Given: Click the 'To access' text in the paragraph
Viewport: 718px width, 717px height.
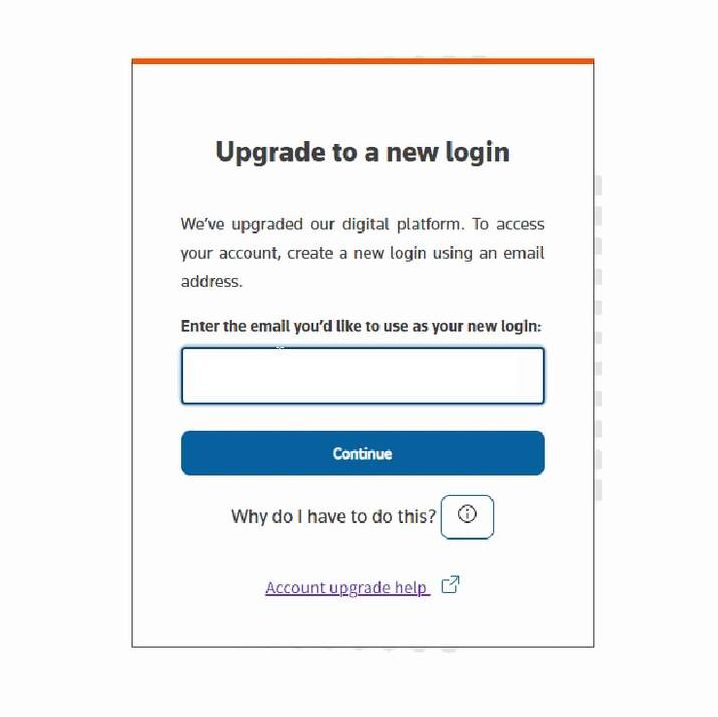Looking at the screenshot, I should tap(508, 224).
